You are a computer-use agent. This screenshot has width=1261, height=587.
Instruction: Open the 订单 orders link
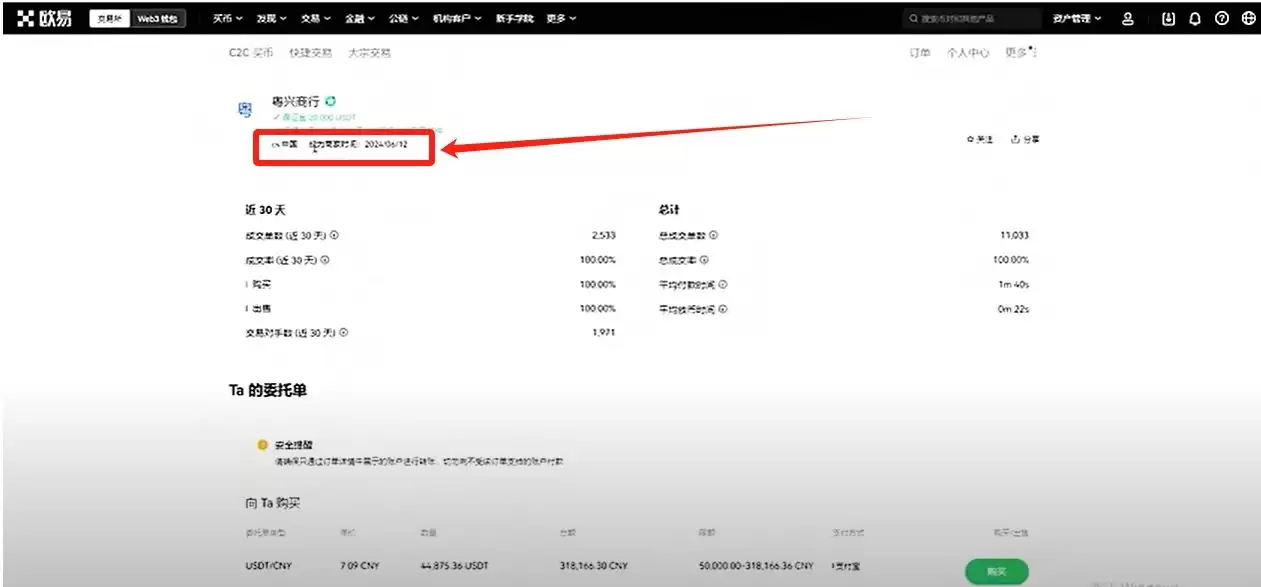tap(919, 53)
